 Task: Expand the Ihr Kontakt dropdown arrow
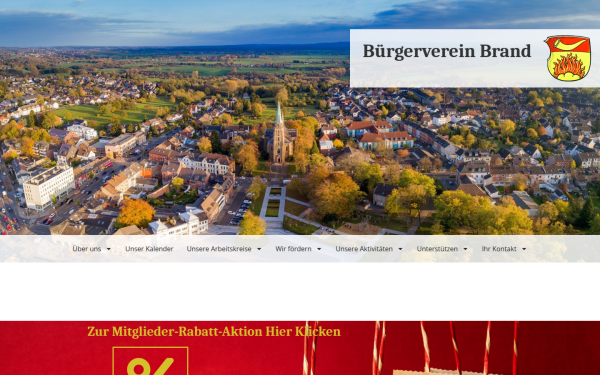pos(524,249)
